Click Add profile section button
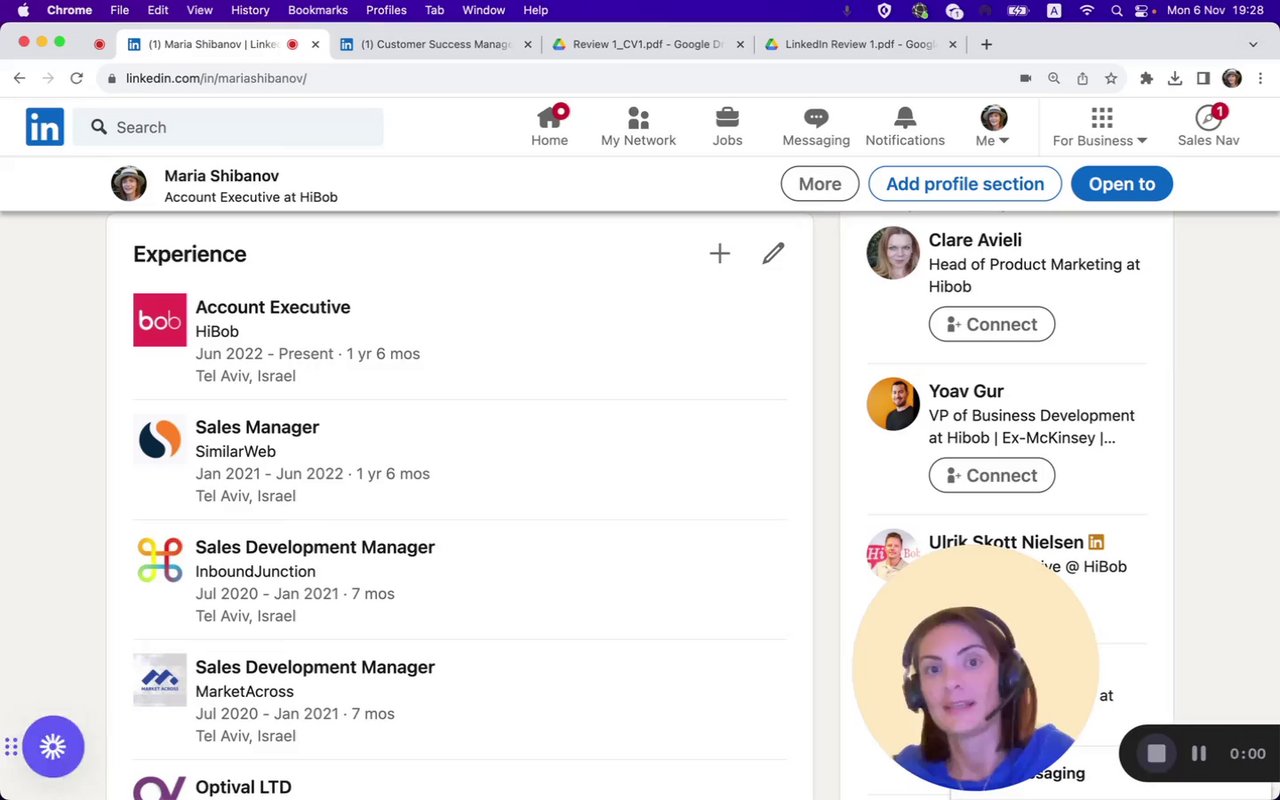Viewport: 1280px width, 800px height. point(965,184)
